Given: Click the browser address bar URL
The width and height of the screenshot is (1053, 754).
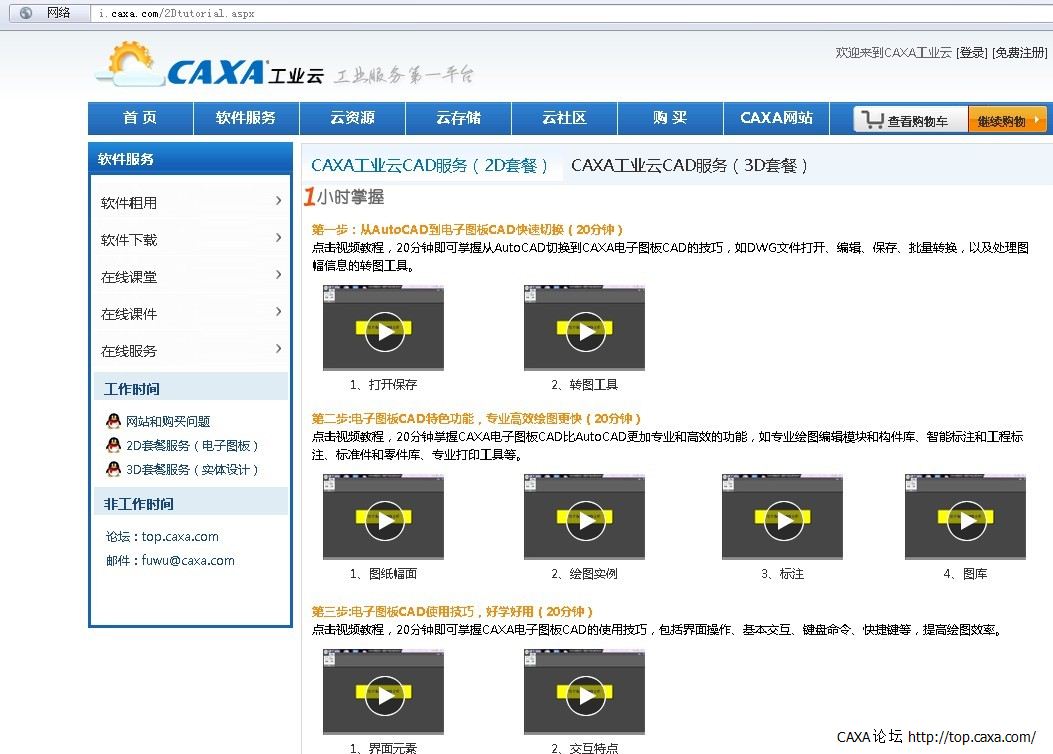Looking at the screenshot, I should pyautogui.click(x=176, y=13).
